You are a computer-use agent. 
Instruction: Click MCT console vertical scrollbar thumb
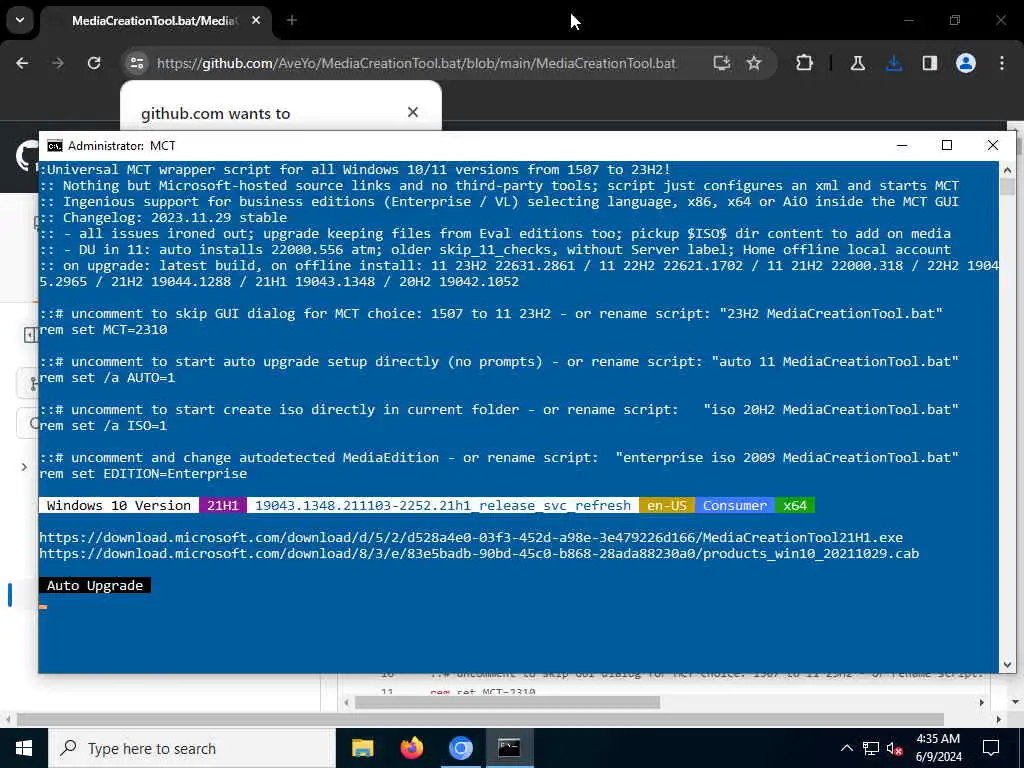[x=1006, y=188]
